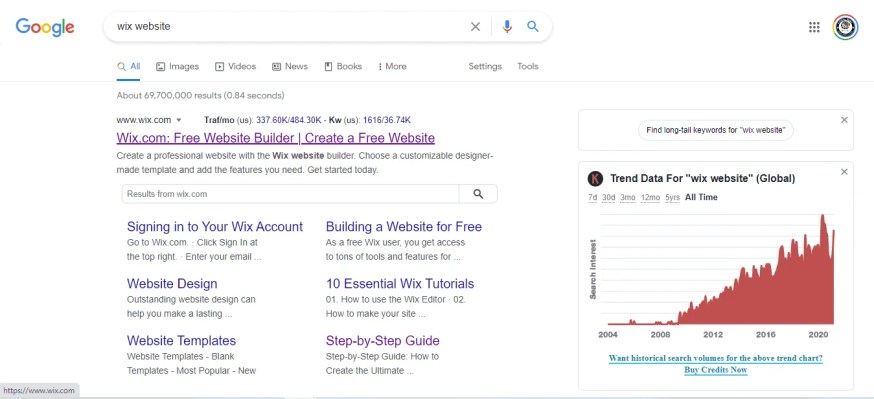Open the Wix.com Free Website Builder result

point(275,138)
